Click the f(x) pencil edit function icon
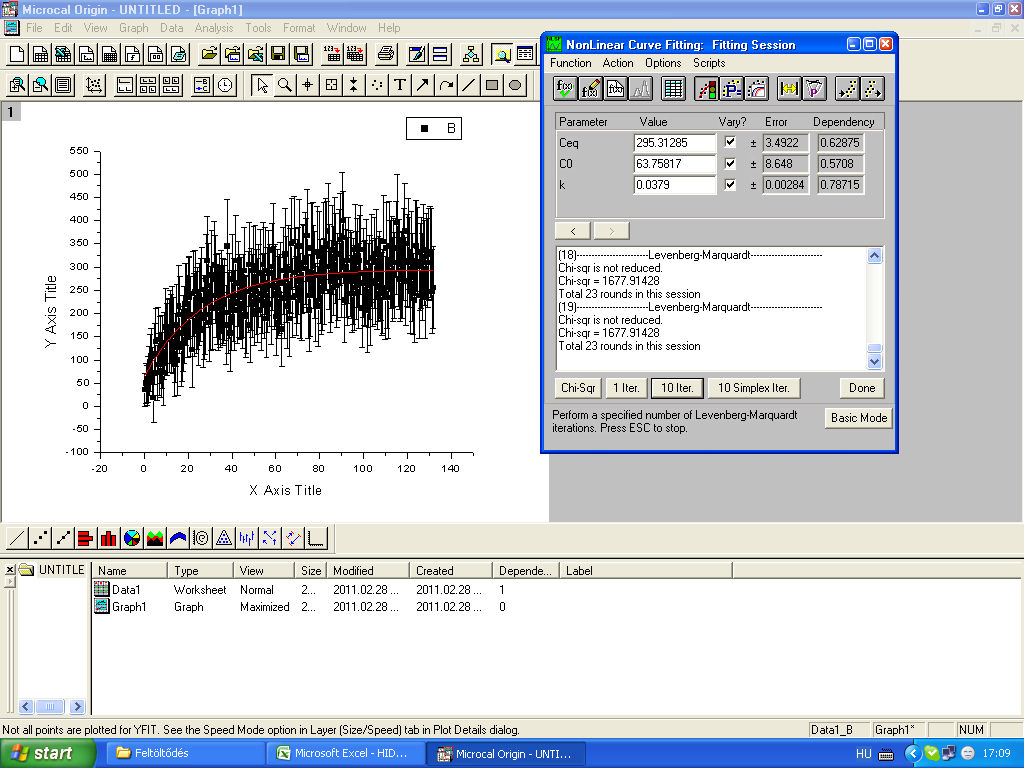 coord(590,89)
